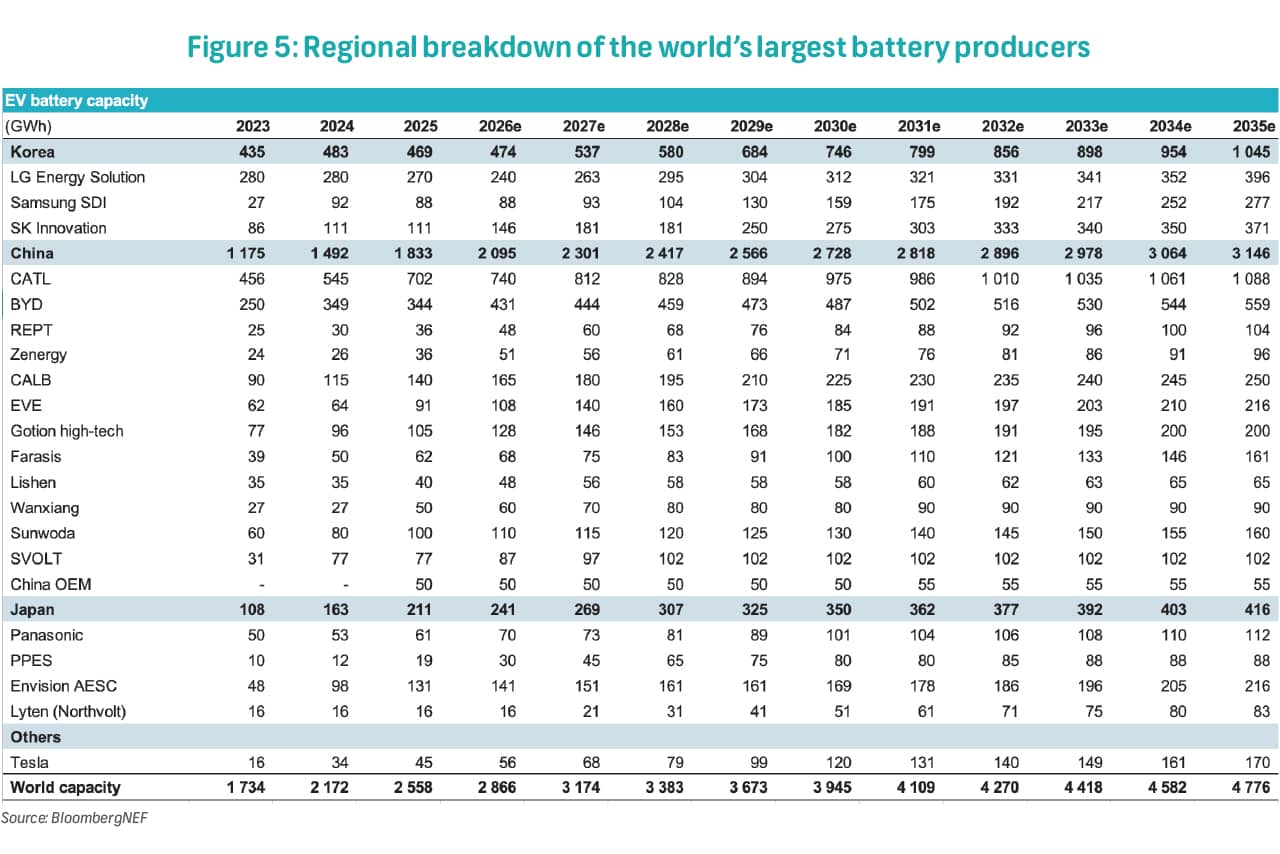Screen dimensions: 1280x854
Task: Click the 2030e column header
Action: (x=836, y=126)
